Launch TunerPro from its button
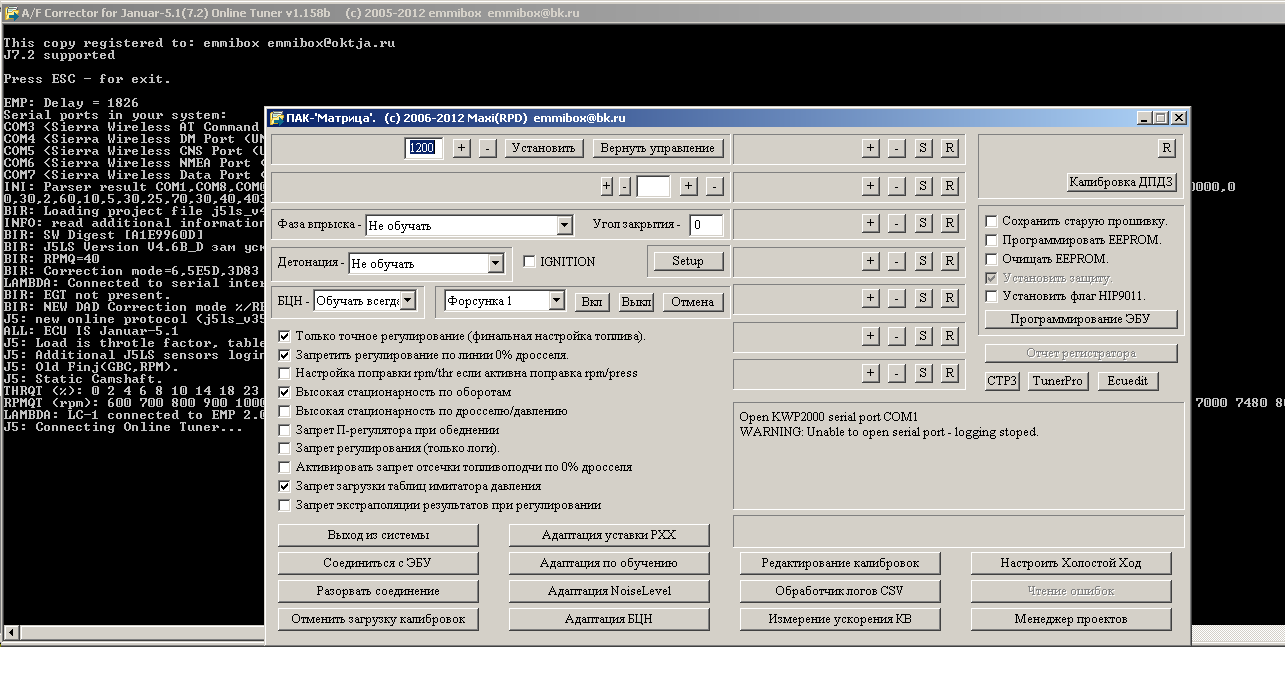This screenshot has width=1285, height=684. coord(1058,381)
